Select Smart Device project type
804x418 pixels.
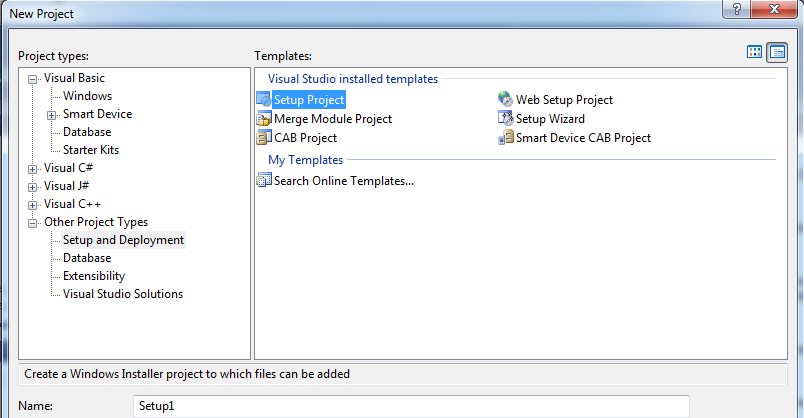click(x=97, y=114)
